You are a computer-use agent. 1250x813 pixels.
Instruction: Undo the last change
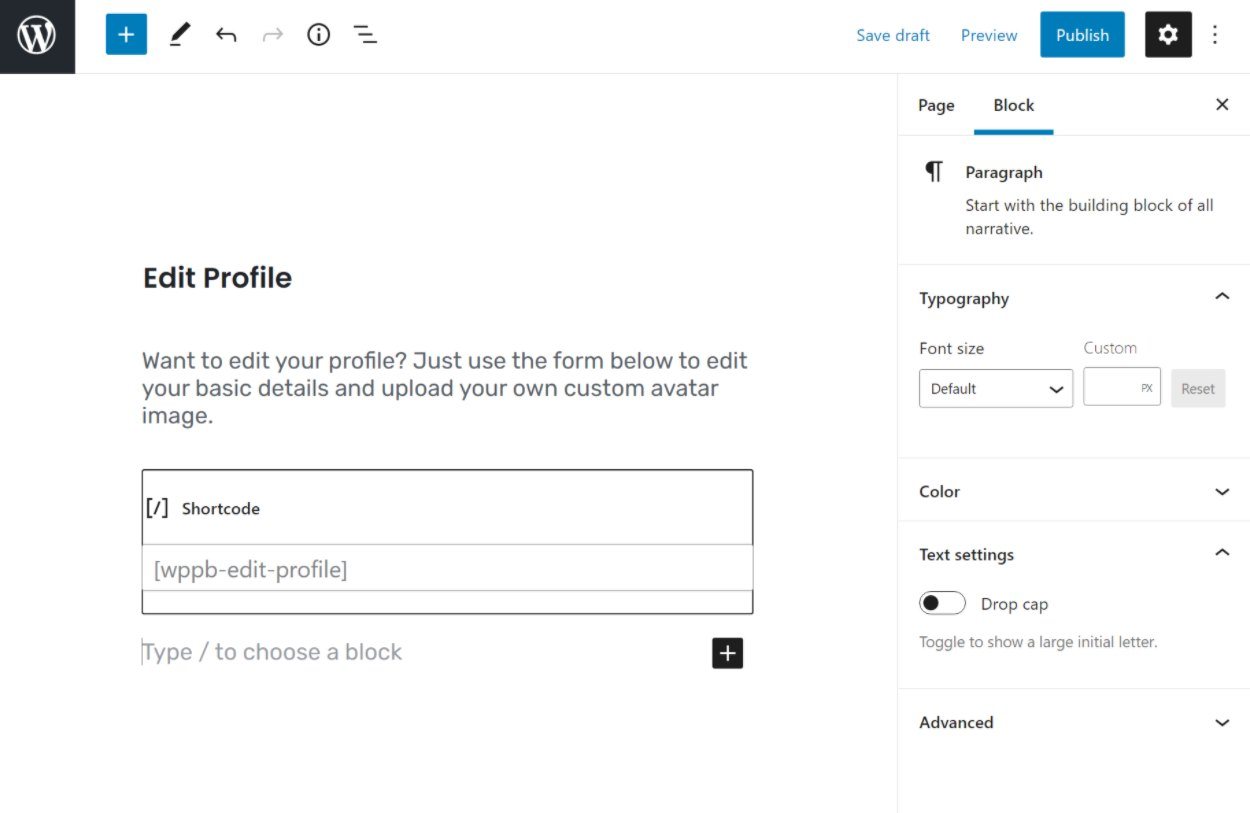tap(226, 35)
